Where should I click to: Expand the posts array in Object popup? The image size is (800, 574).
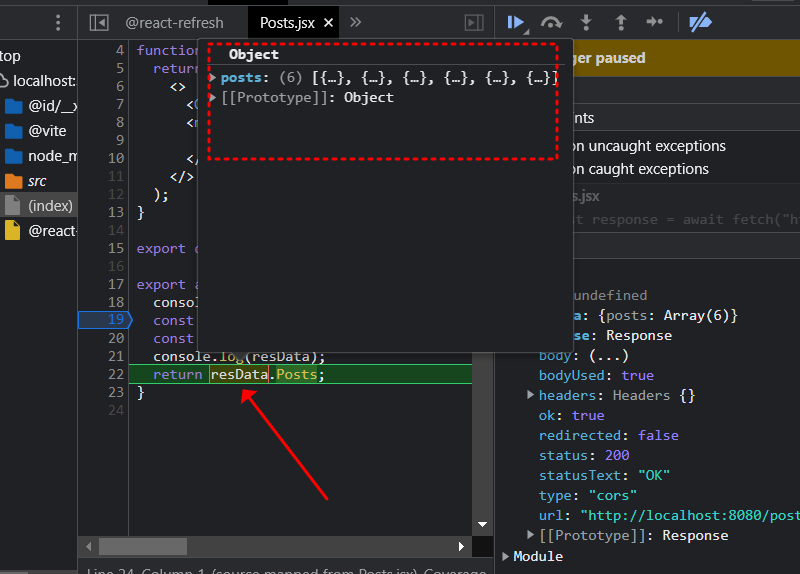click(213, 78)
